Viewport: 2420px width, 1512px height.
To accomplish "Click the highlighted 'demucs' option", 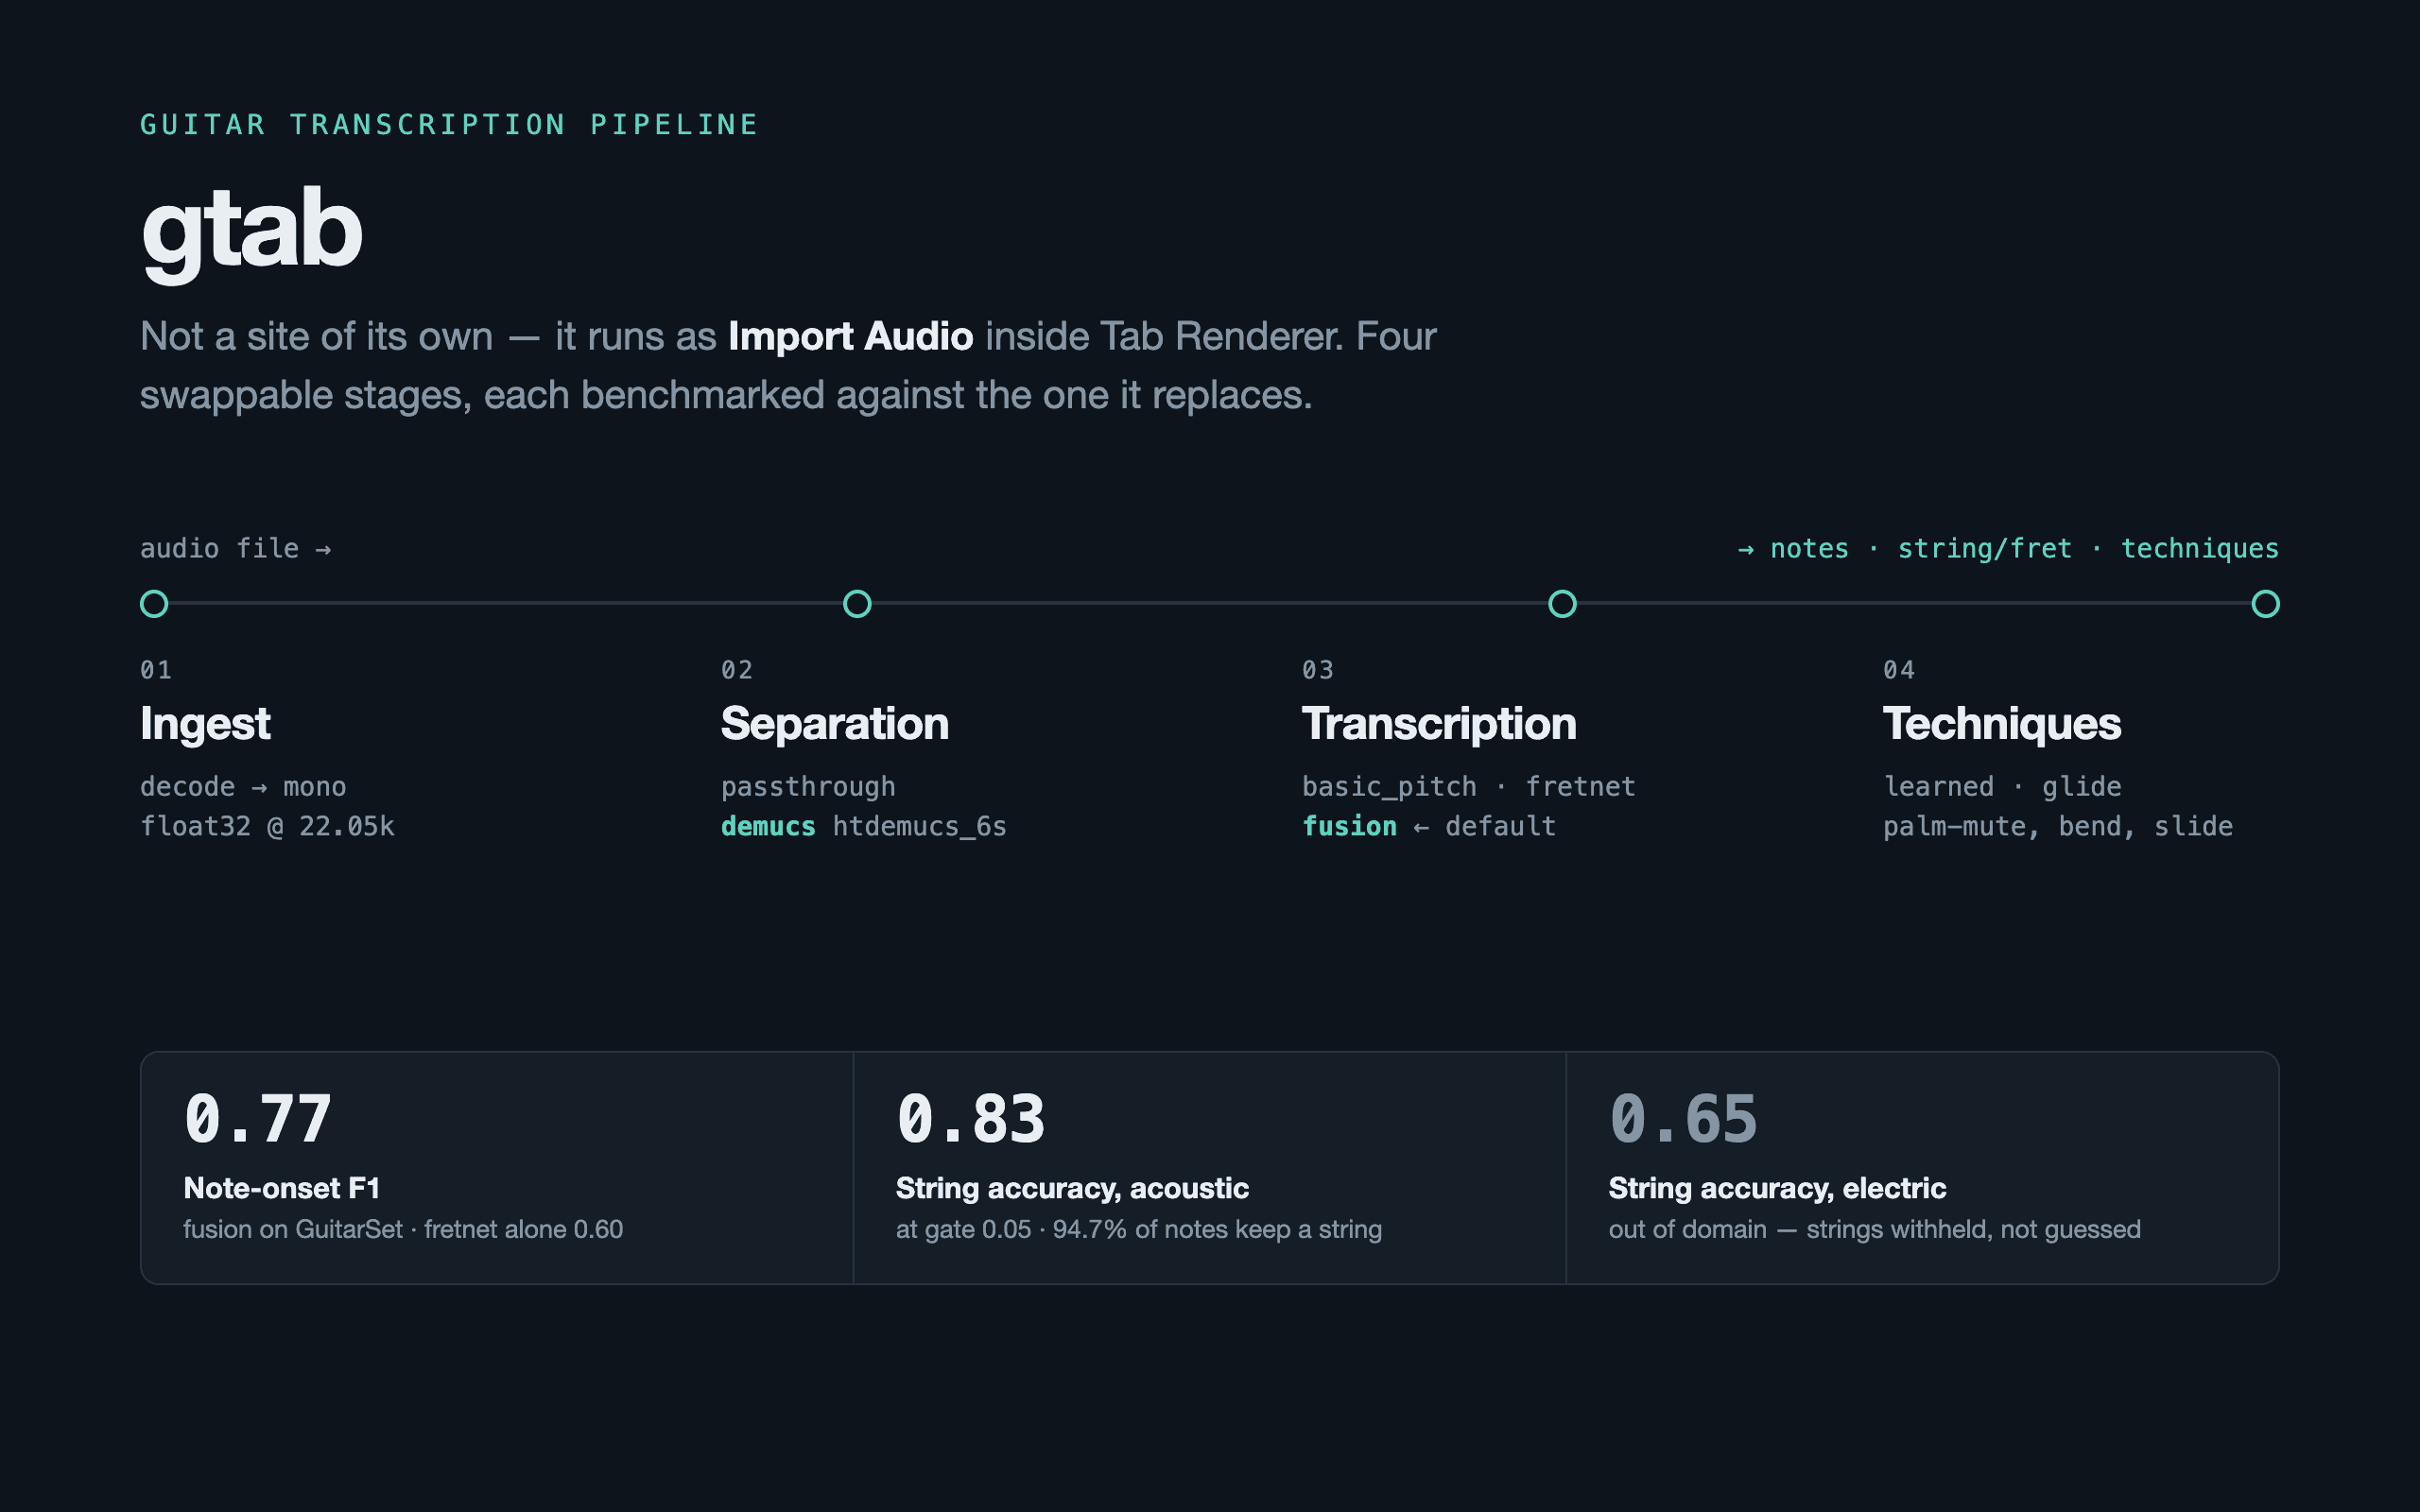I will click(768, 826).
